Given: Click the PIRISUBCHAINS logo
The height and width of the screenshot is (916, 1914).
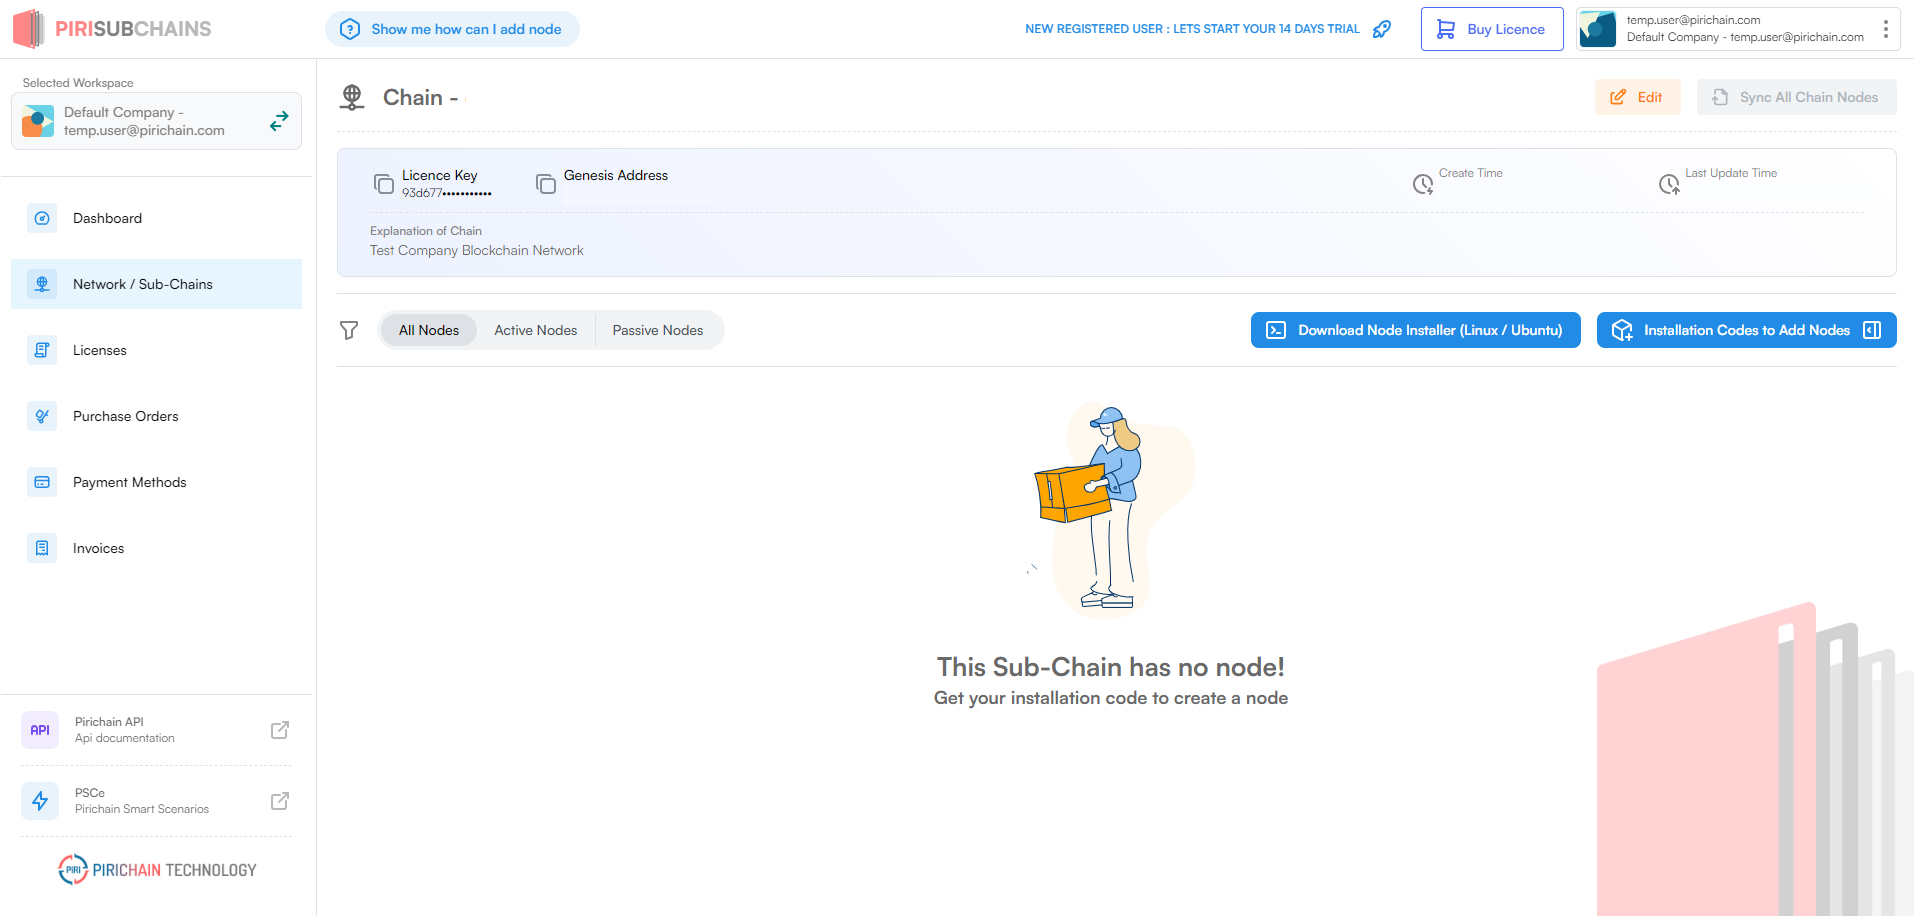Looking at the screenshot, I should (x=111, y=29).
